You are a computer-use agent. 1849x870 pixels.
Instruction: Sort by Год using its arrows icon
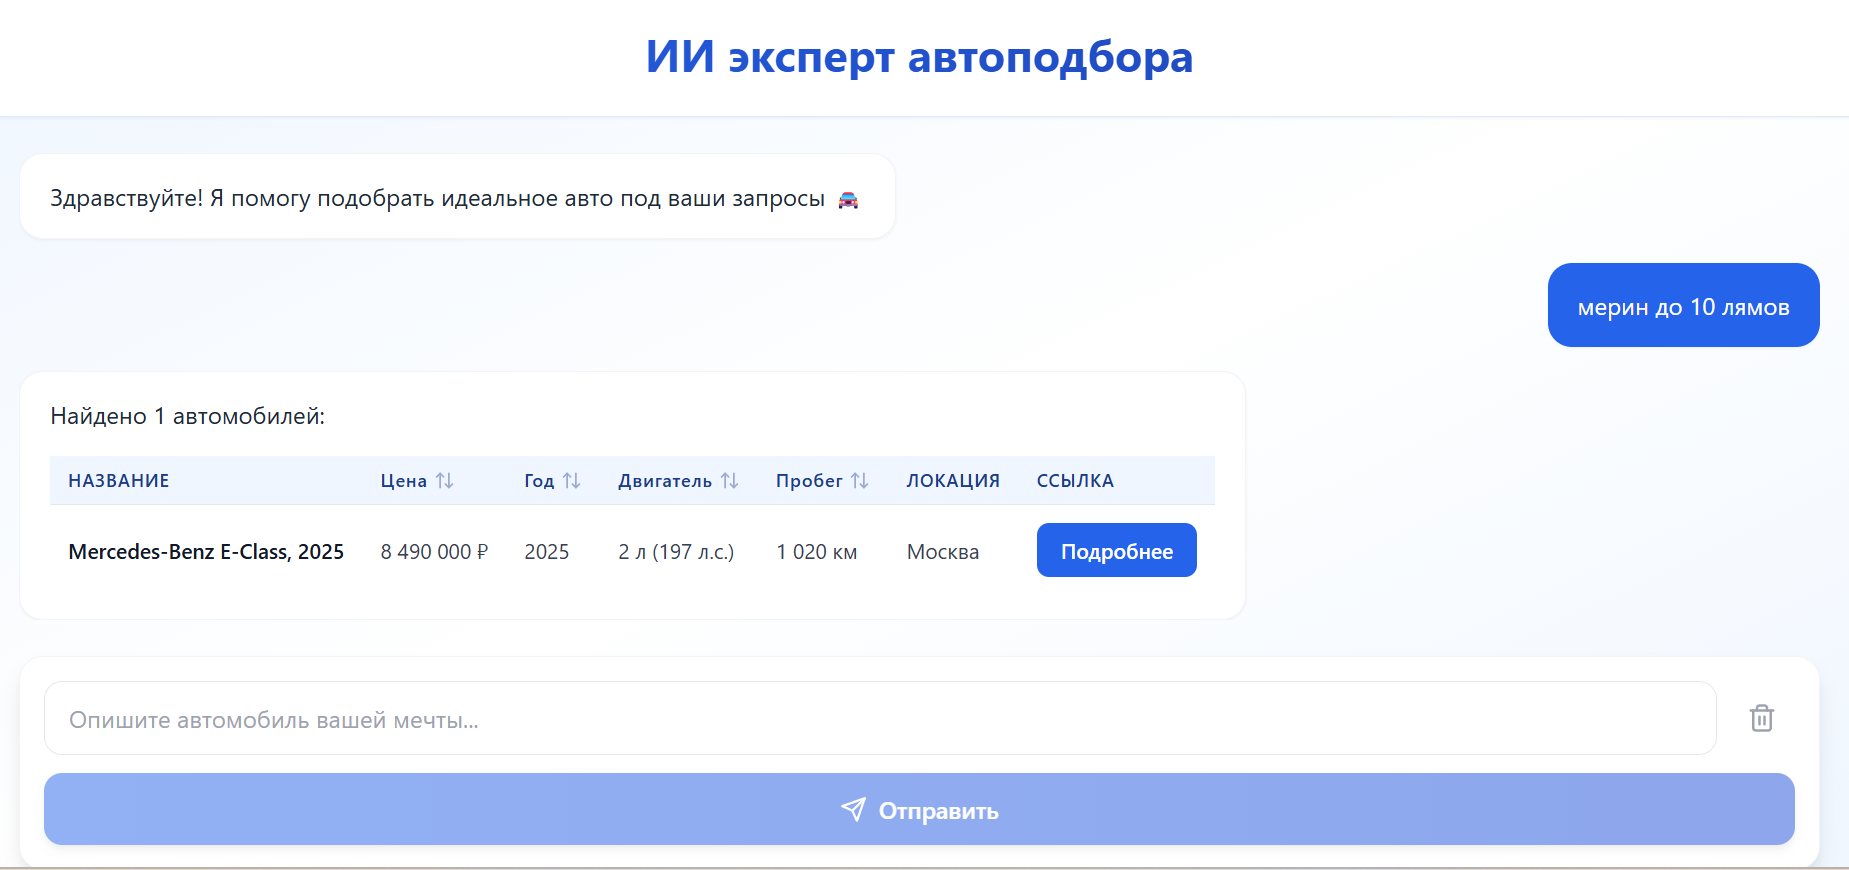(572, 481)
